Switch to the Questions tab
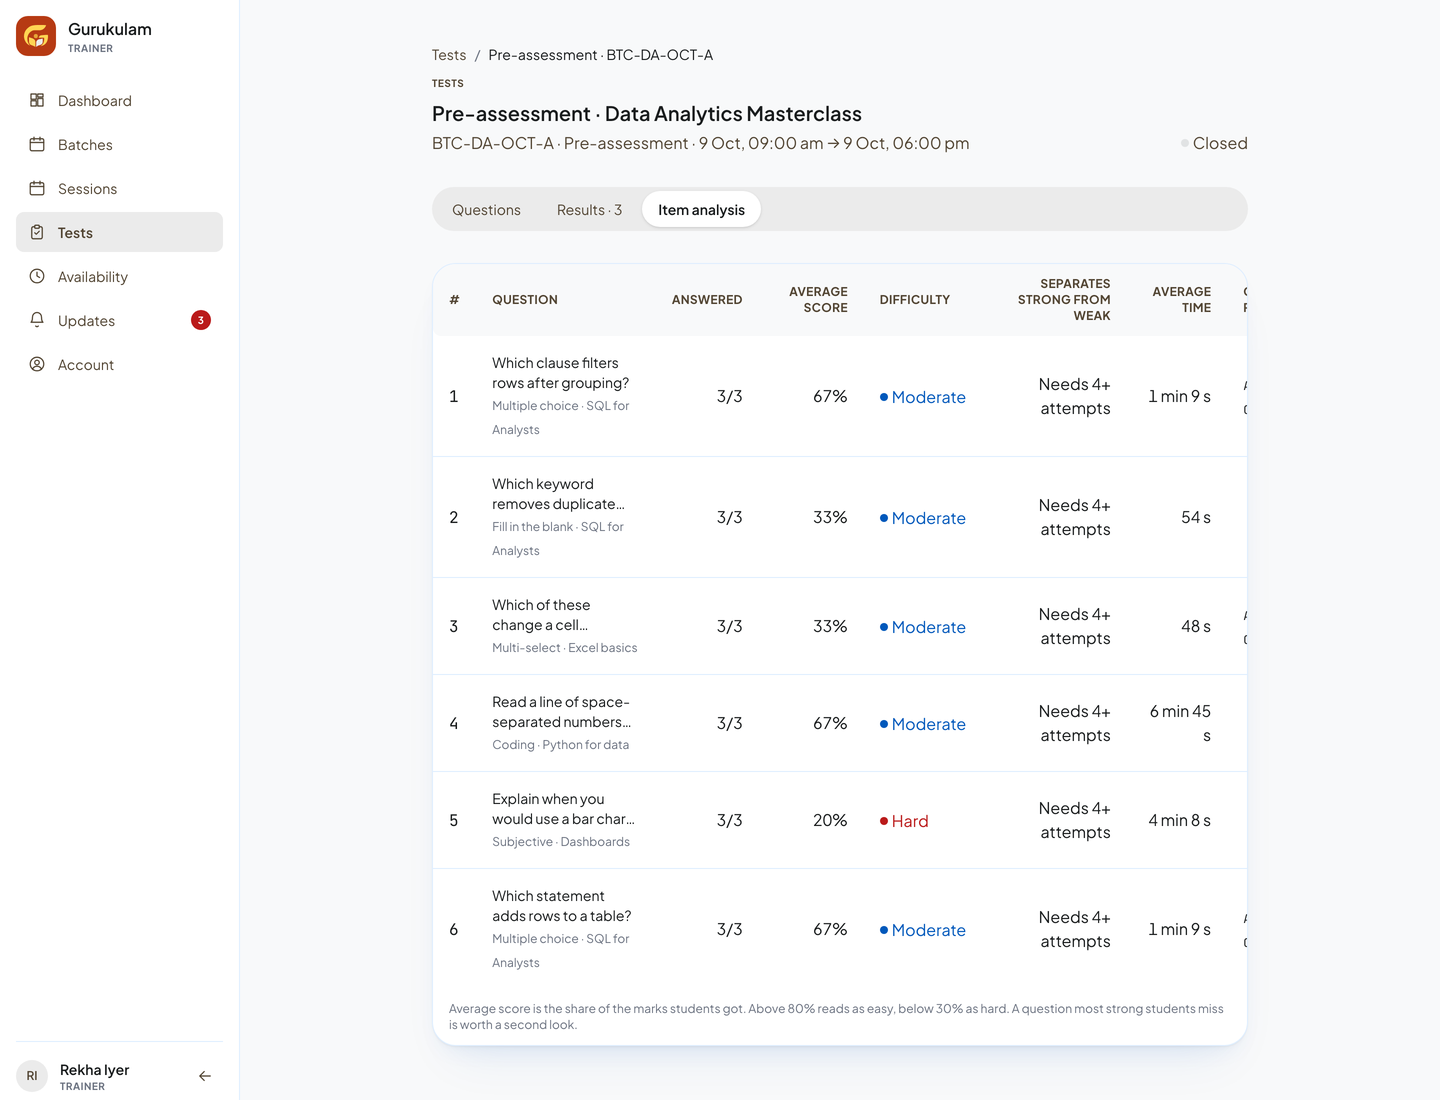This screenshot has height=1100, width=1440. pos(486,210)
